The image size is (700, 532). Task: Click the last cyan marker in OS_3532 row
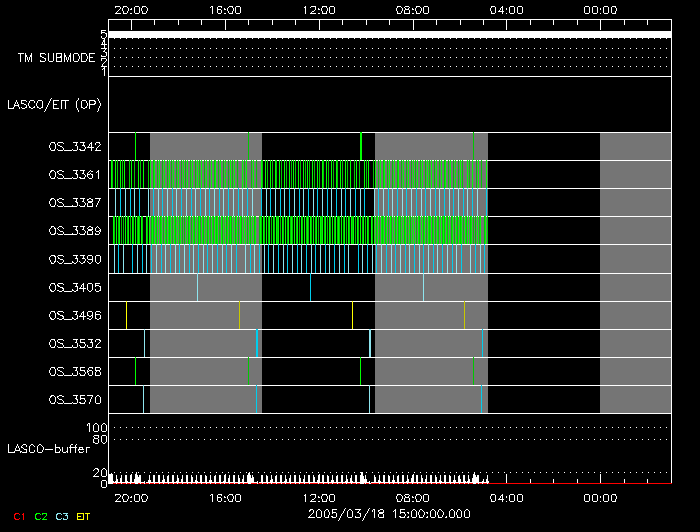[x=482, y=344]
